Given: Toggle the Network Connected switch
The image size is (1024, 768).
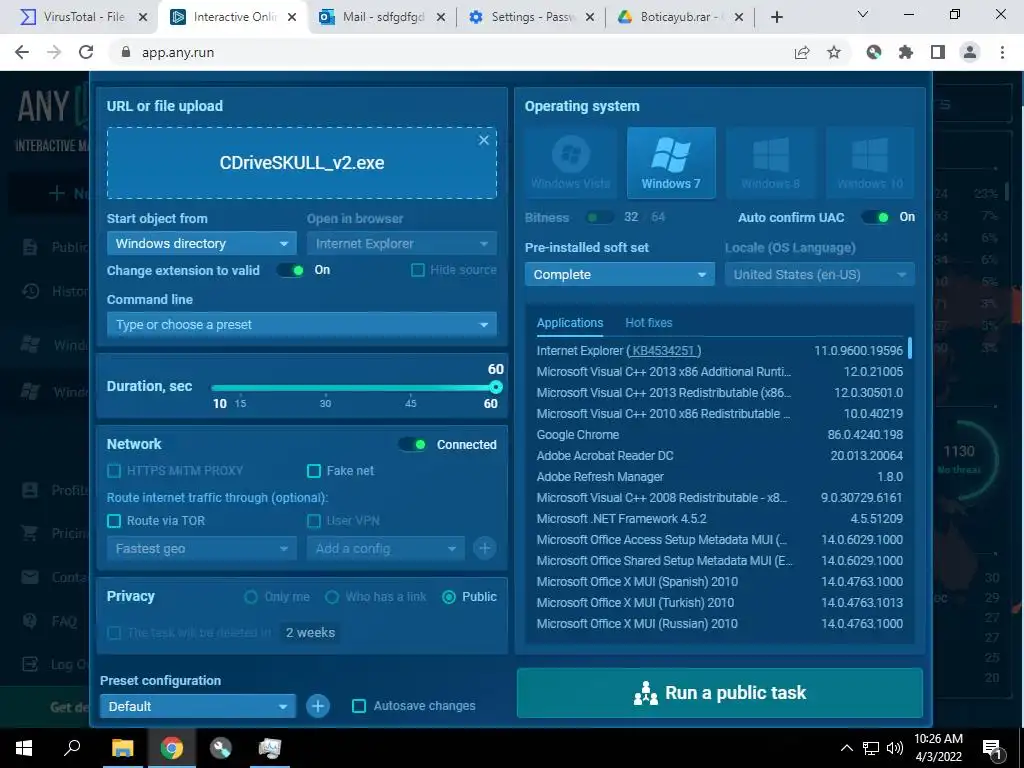Looking at the screenshot, I should click(412, 445).
